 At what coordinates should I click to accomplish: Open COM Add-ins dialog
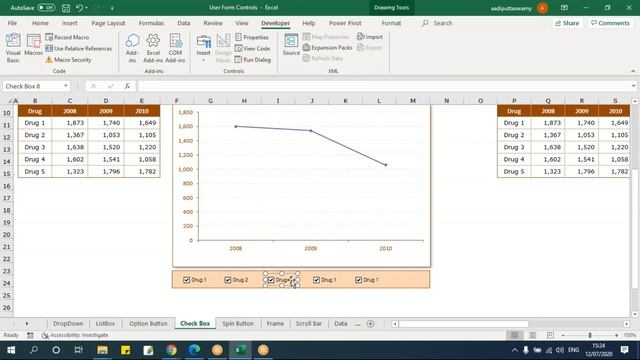(176, 48)
